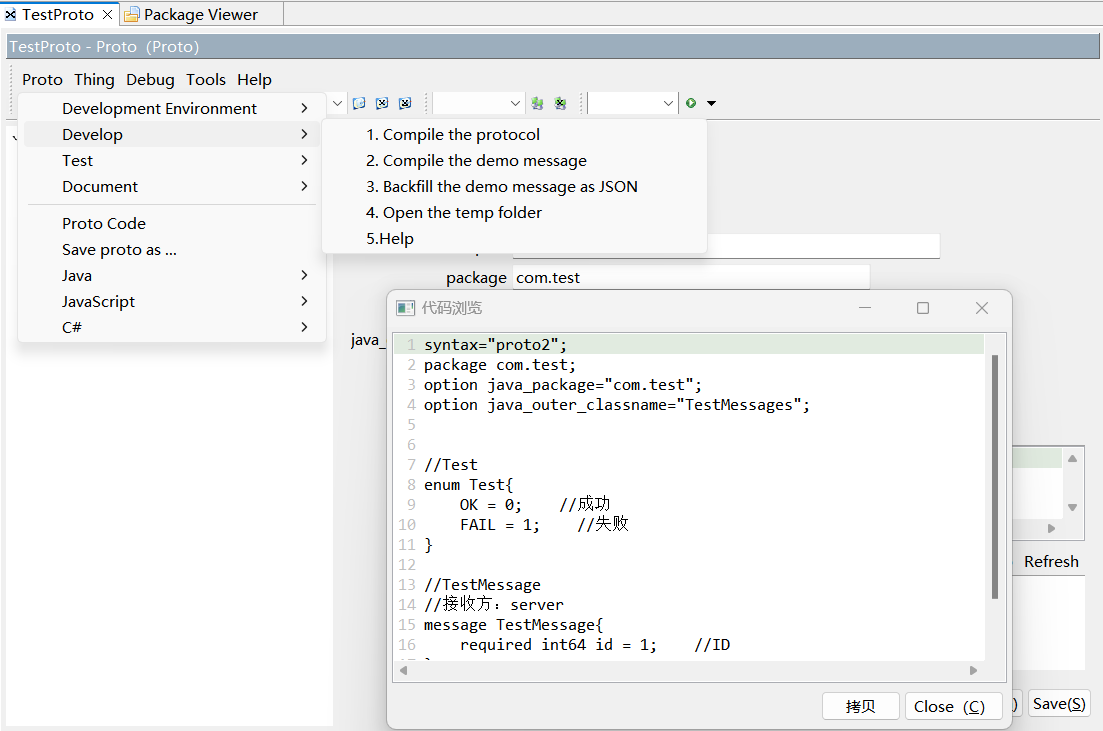Click the TestProto tab icon
Viewport: 1103px width, 731px height.
[x=11, y=15]
